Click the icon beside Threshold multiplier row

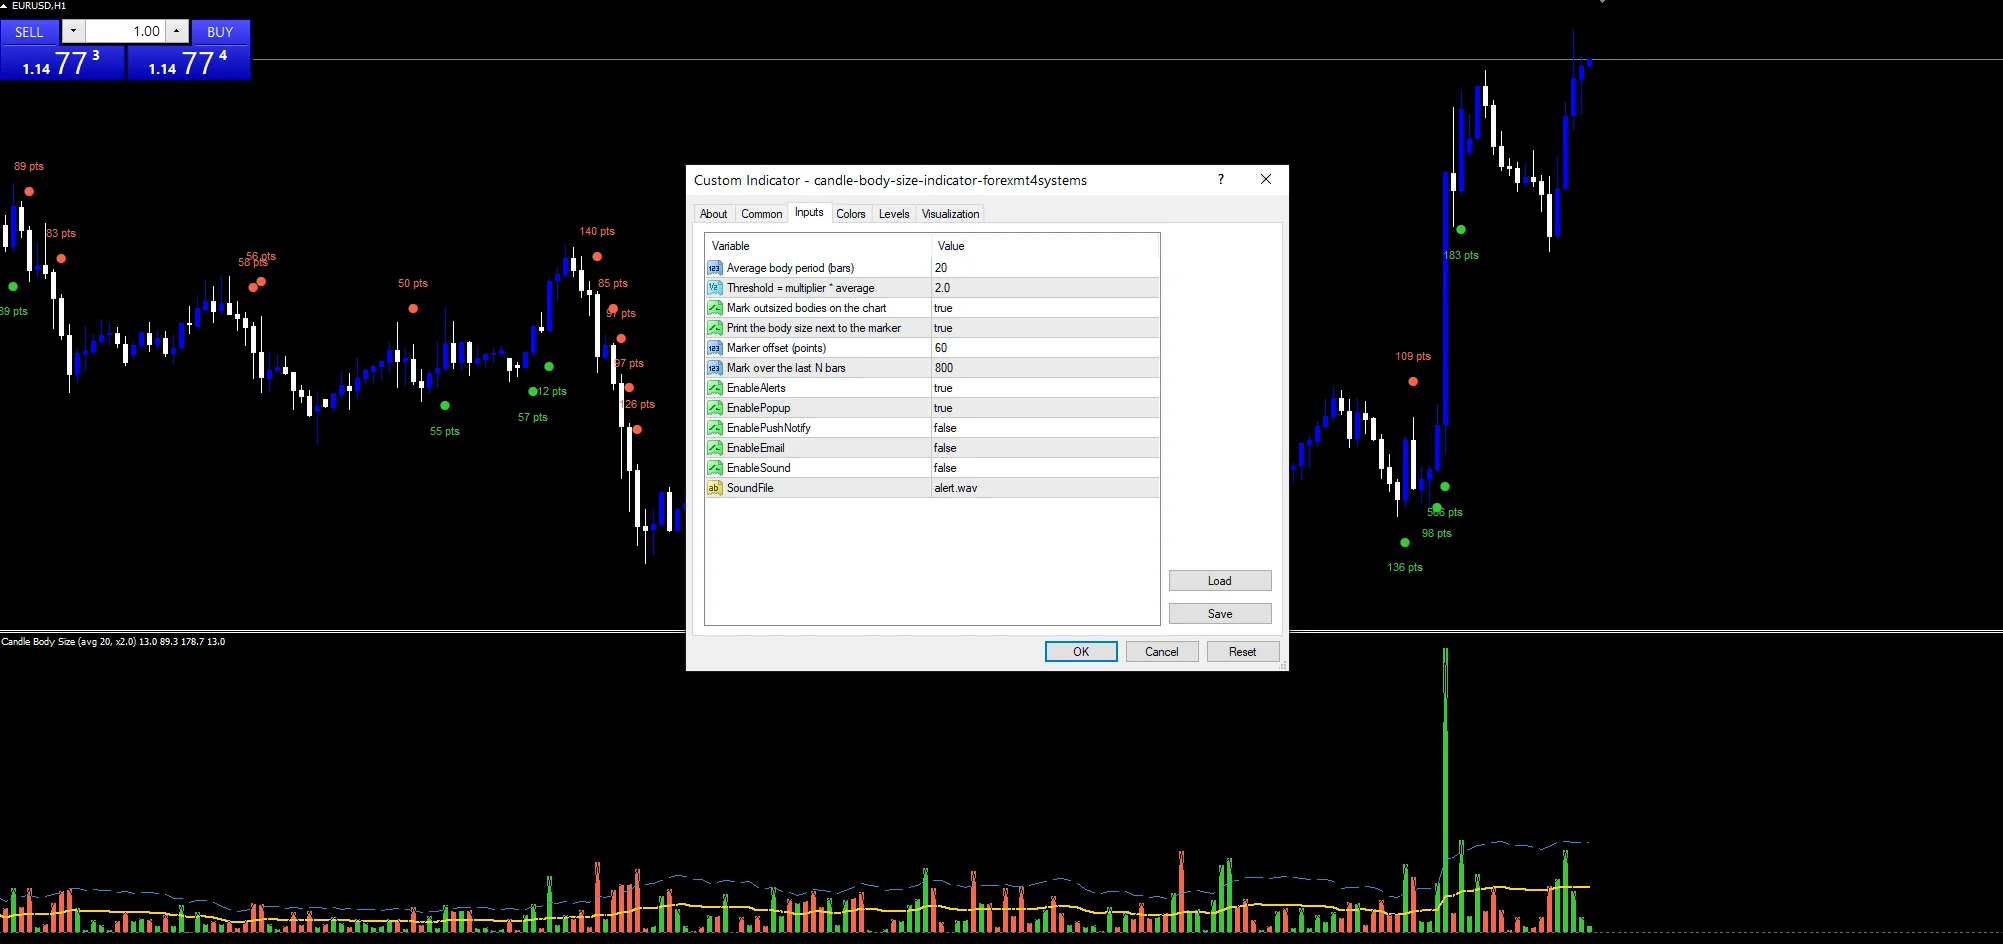[714, 288]
